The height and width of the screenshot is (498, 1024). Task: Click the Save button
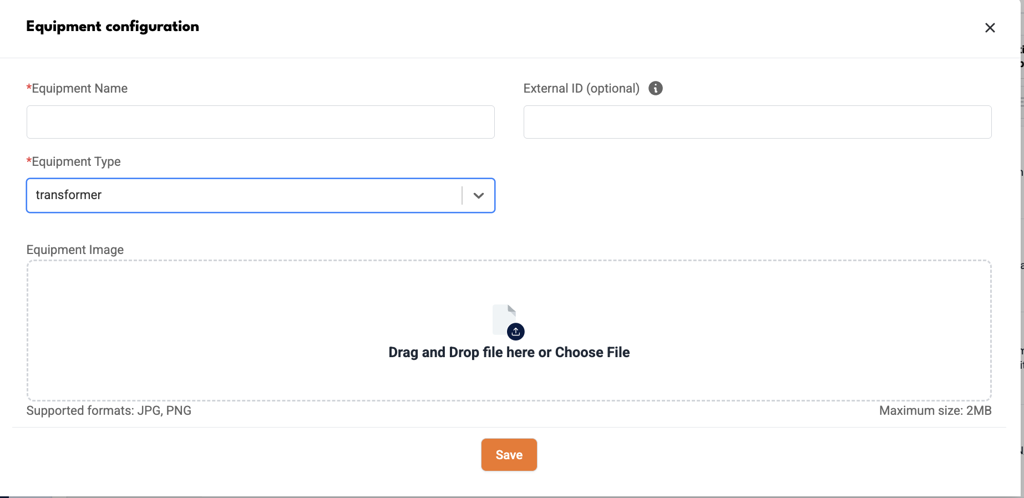[509, 455]
